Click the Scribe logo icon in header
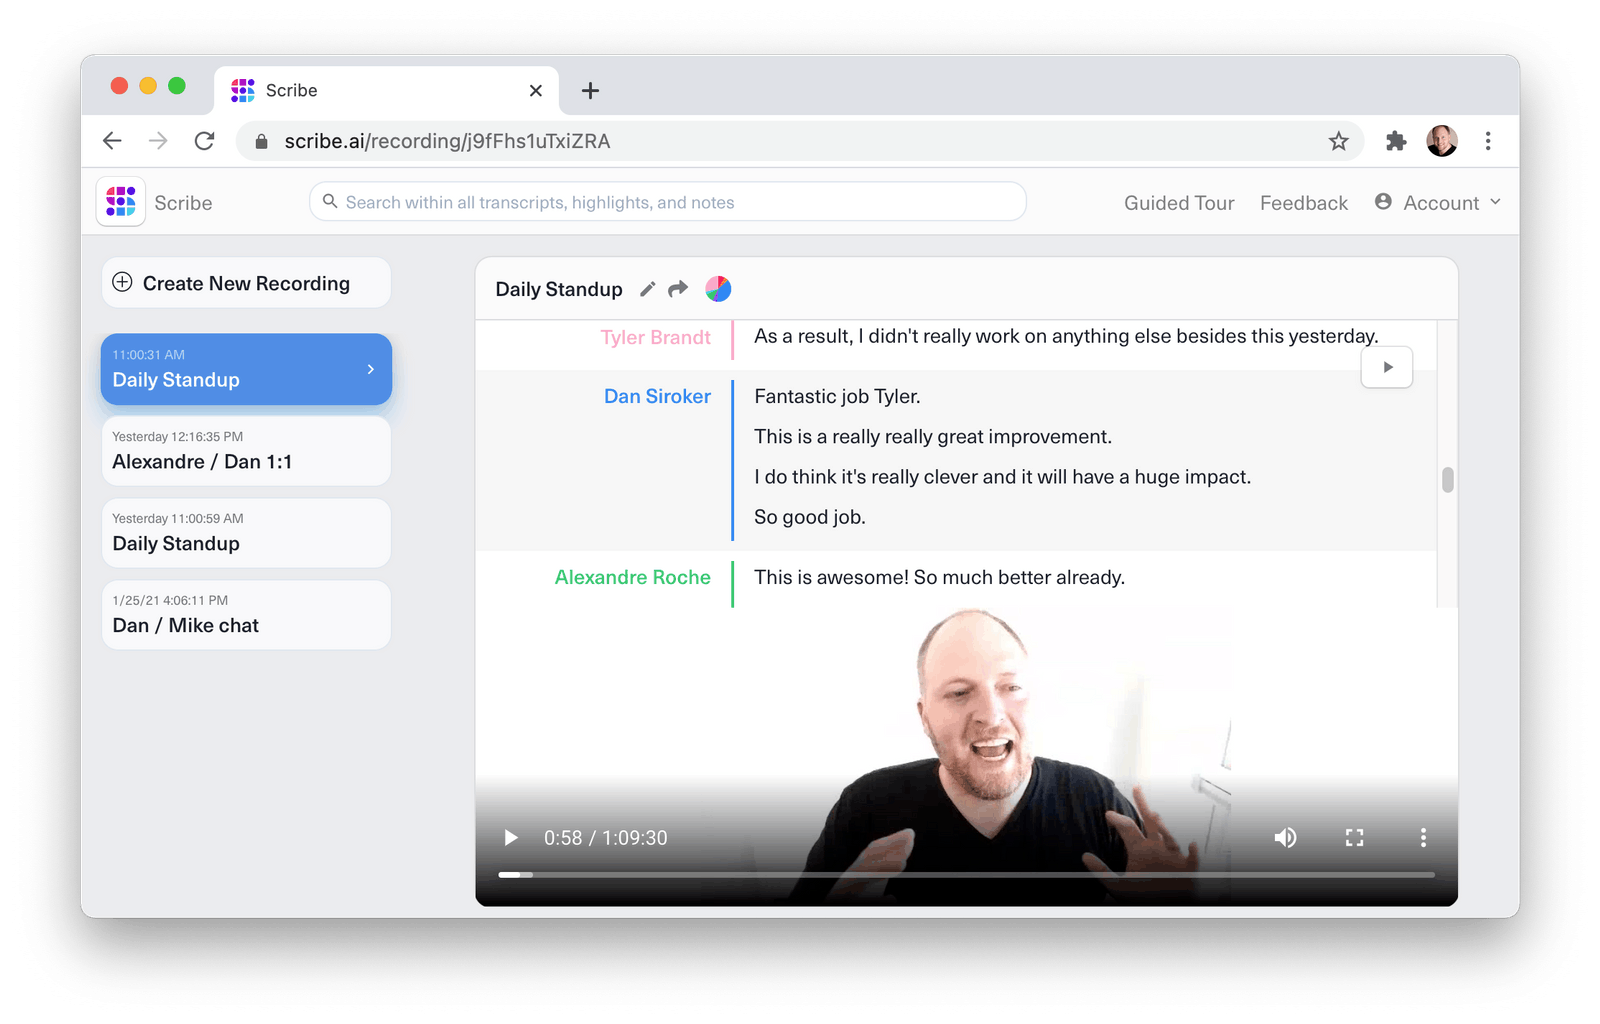The image size is (1600, 1024). click(x=121, y=202)
